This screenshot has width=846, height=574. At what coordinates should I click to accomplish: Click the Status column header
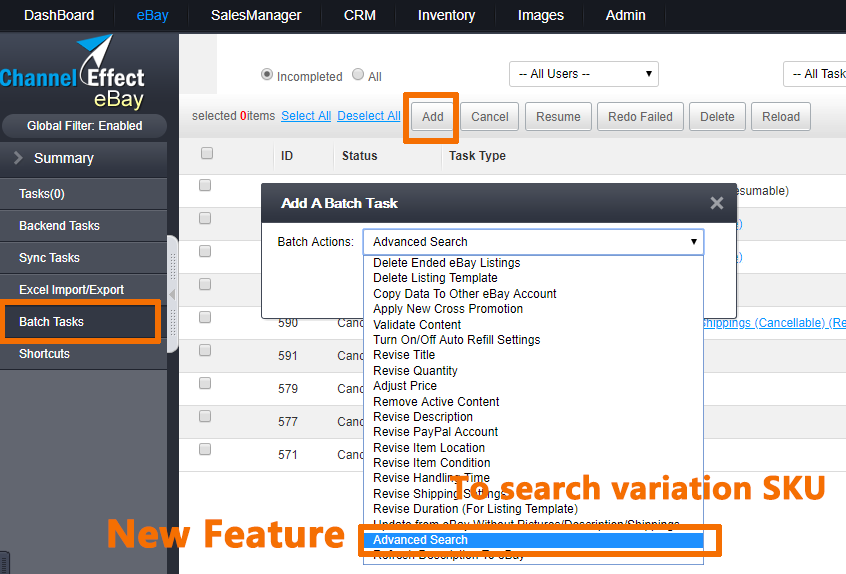click(359, 156)
